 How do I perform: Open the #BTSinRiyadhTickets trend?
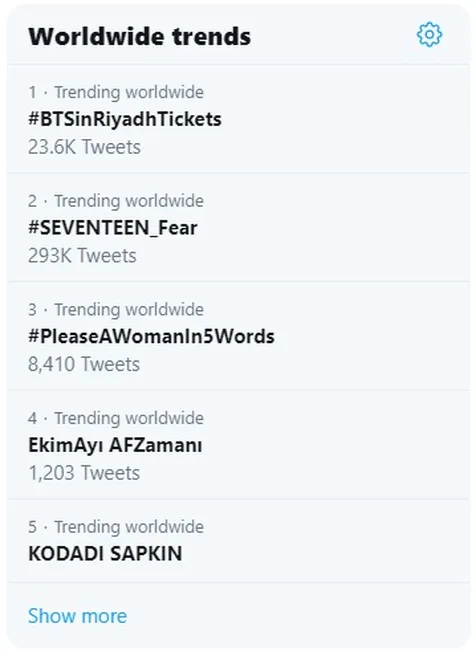(x=125, y=119)
